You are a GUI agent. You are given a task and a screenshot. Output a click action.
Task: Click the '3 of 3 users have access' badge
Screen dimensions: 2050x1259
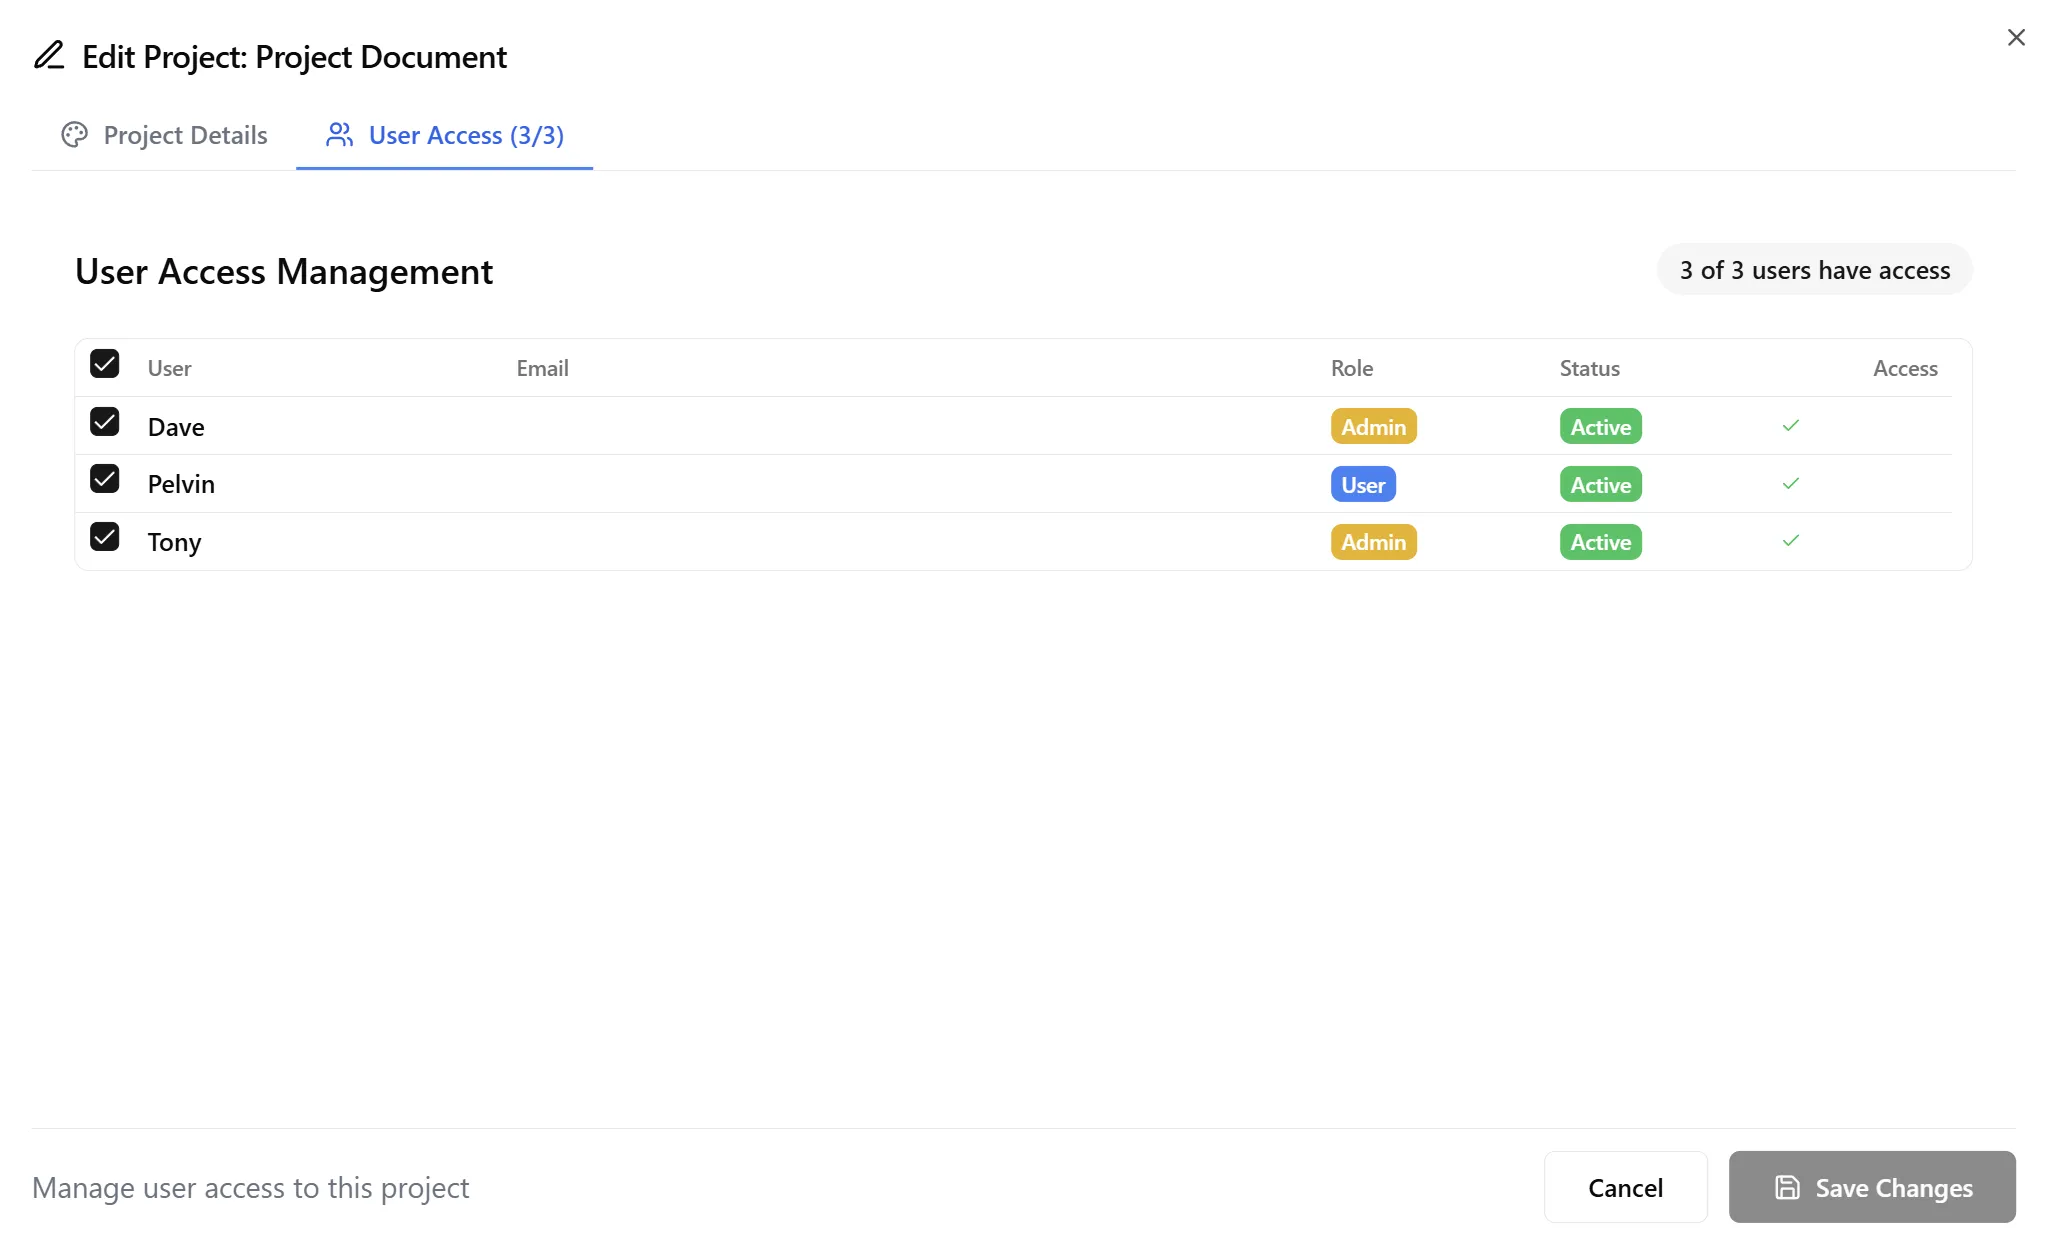coord(1813,270)
